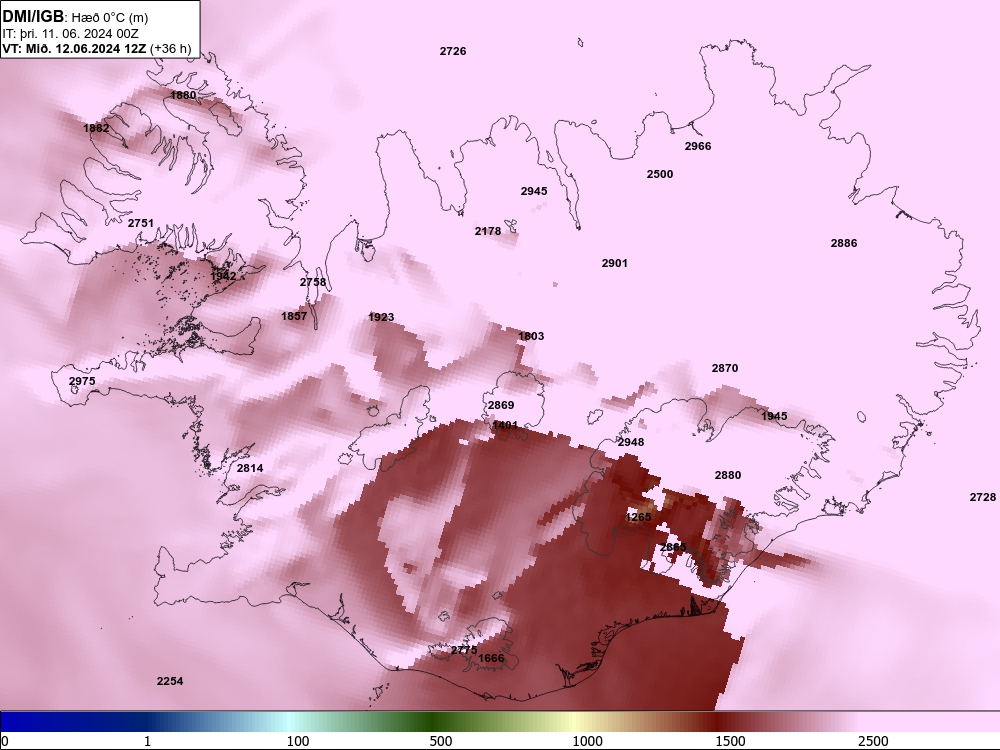1000x750 pixels.
Task: Click the color scale bar above the legend labels
Action: click(x=500, y=721)
